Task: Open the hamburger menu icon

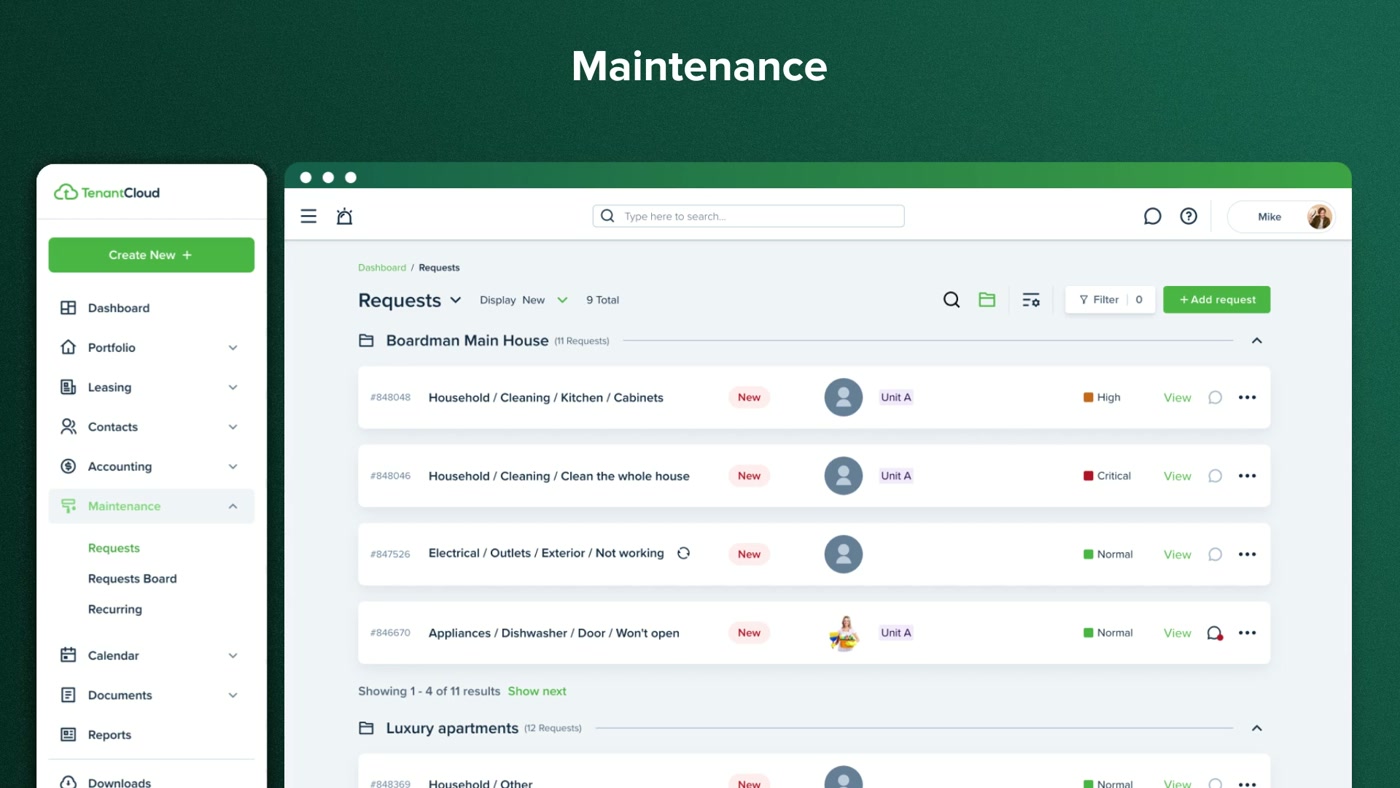Action: point(309,216)
